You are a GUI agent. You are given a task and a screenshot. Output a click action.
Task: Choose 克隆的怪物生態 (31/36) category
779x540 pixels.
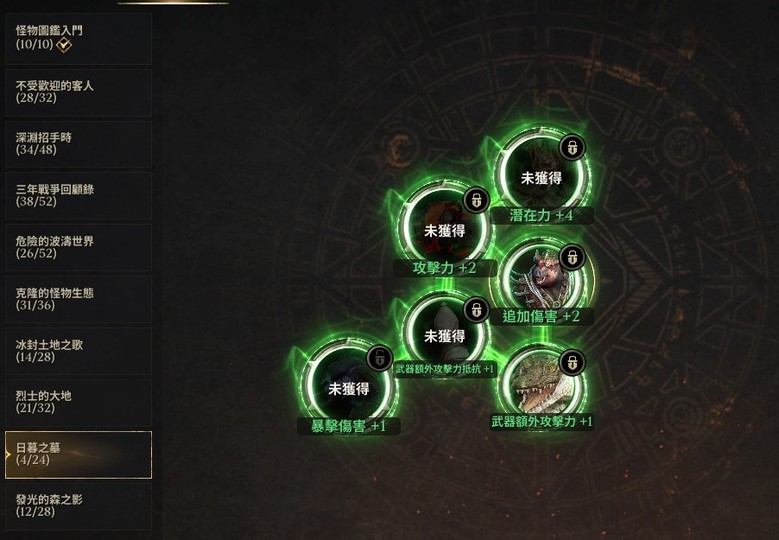(78, 300)
